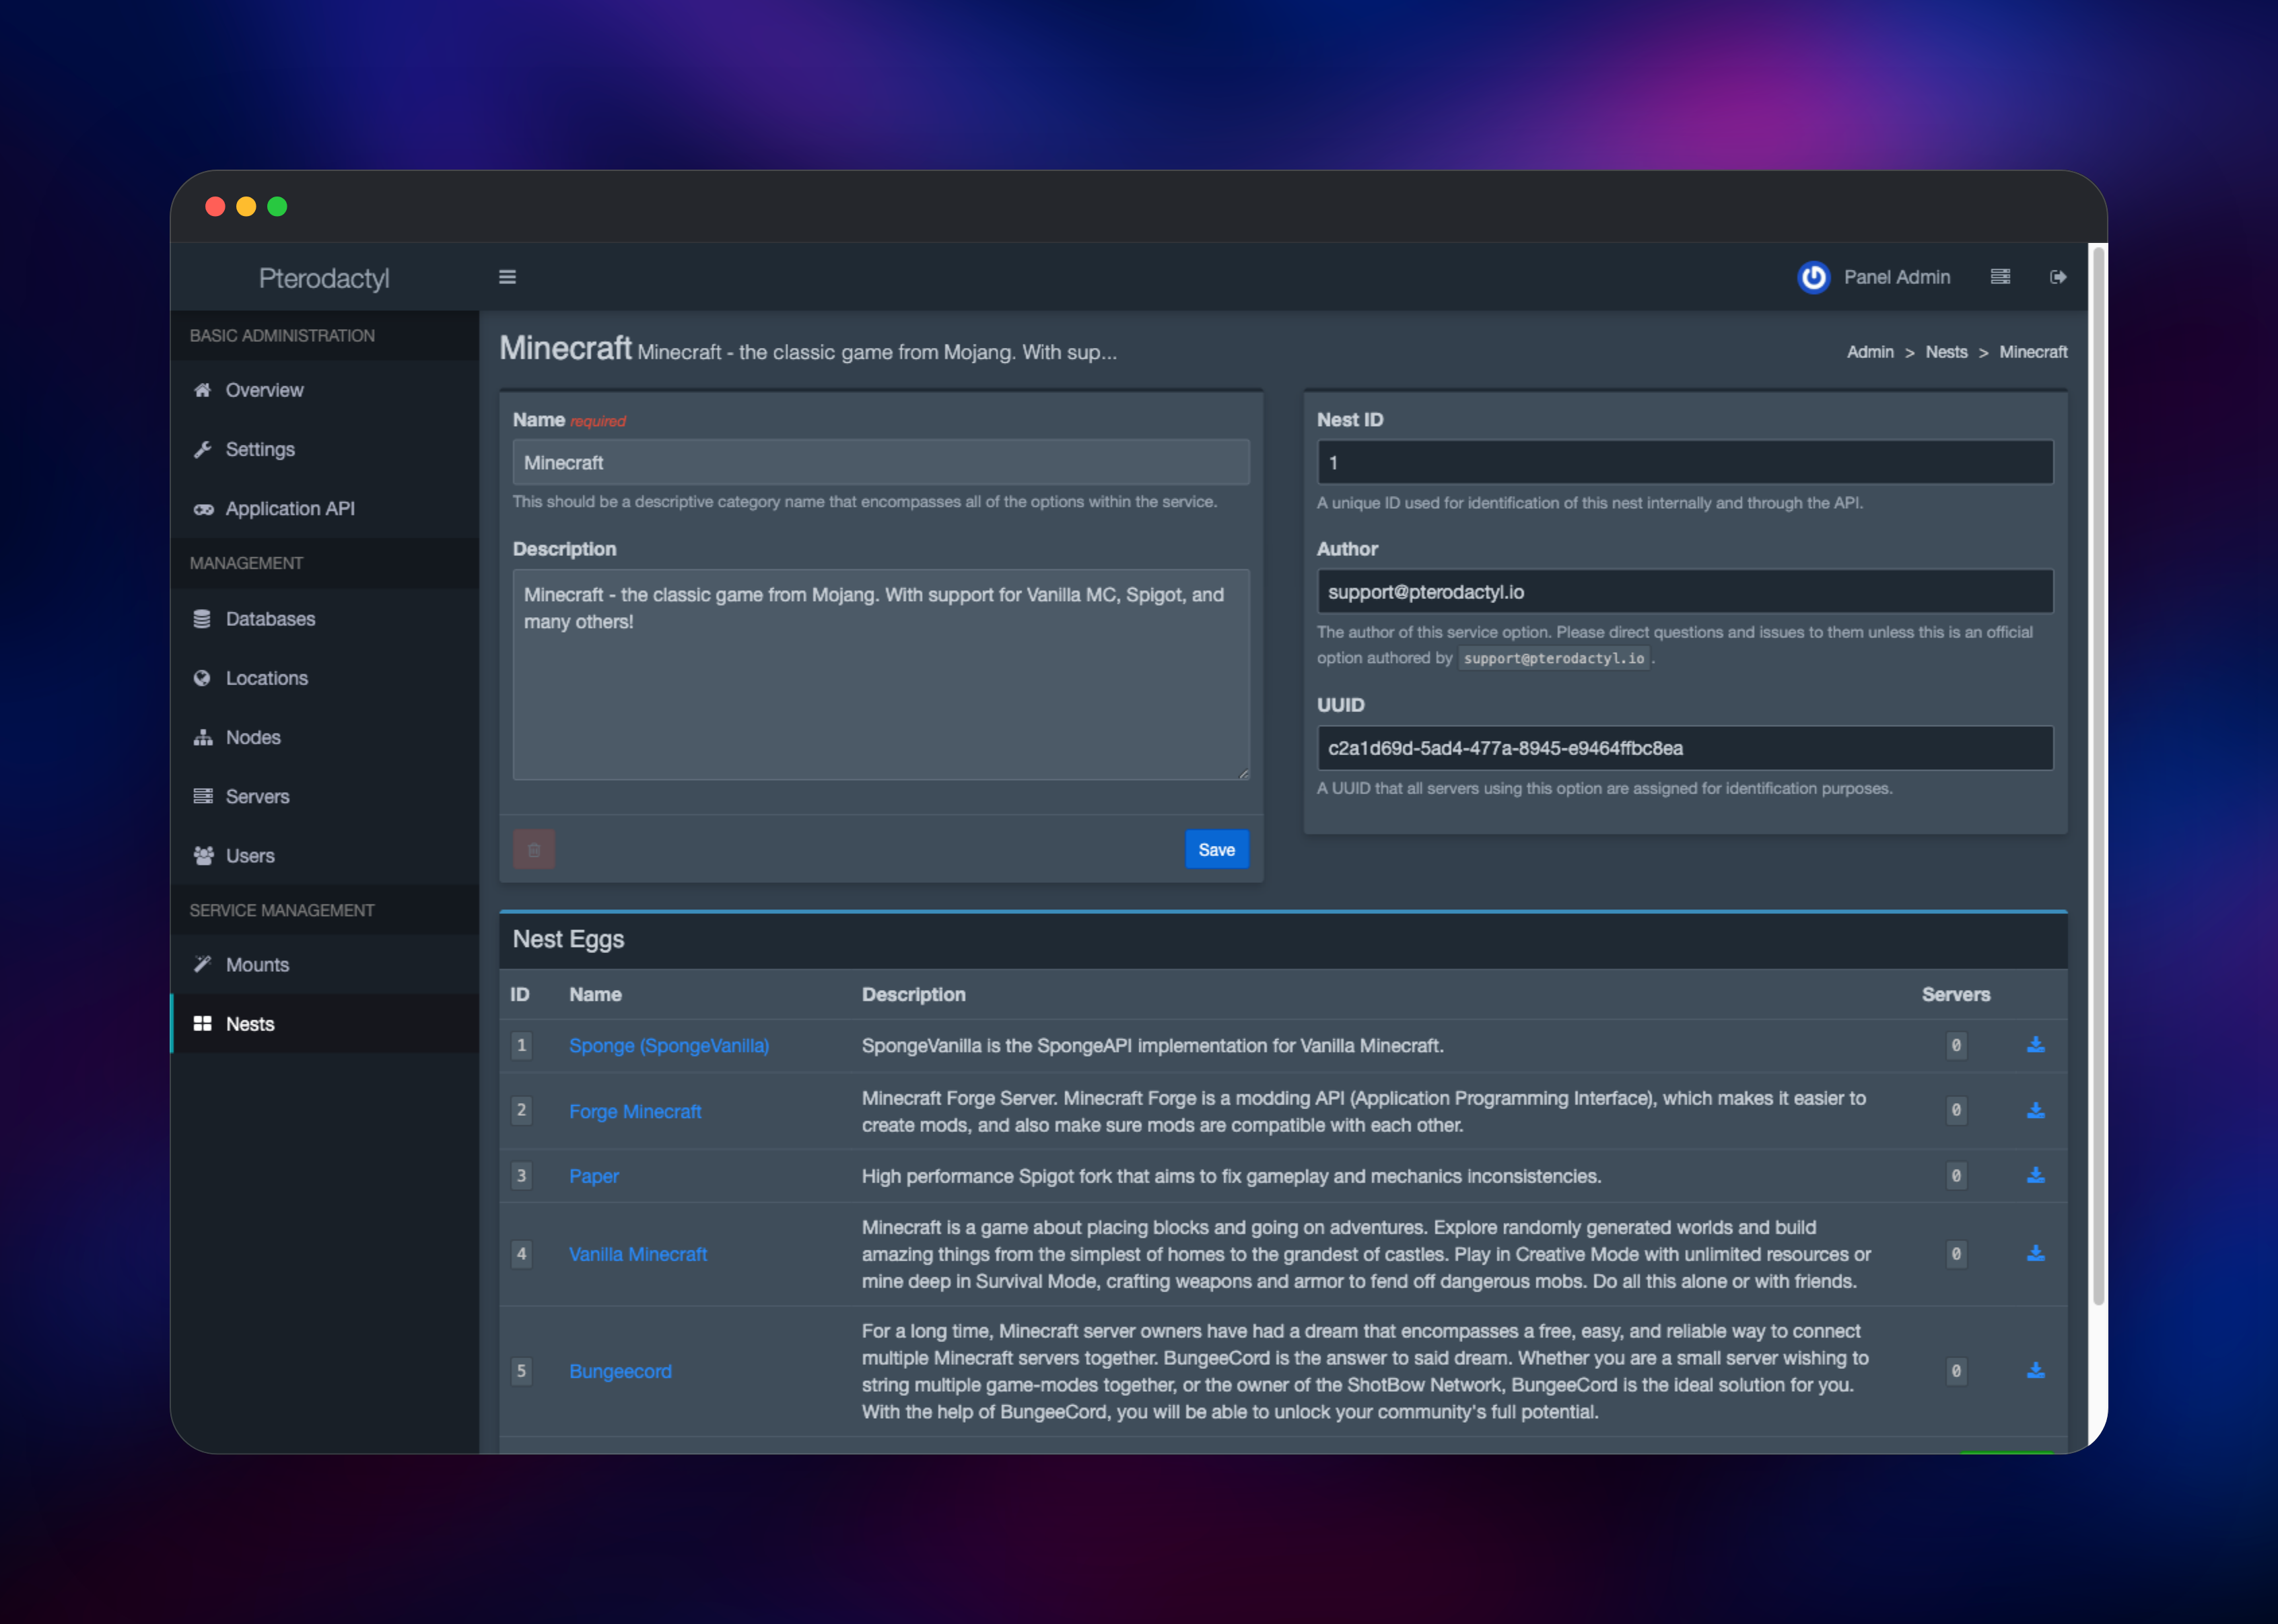The height and width of the screenshot is (1624, 2278).
Task: Click the page vertical scrollbar
Action: pos(2098,775)
